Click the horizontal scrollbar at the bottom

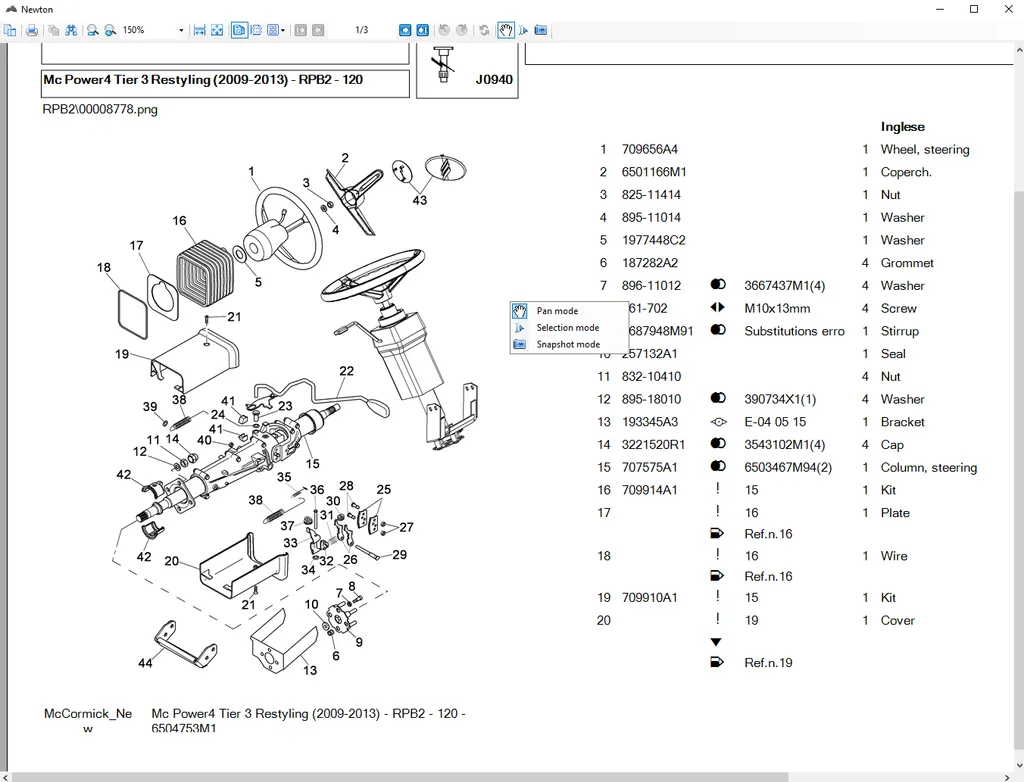tap(400, 777)
